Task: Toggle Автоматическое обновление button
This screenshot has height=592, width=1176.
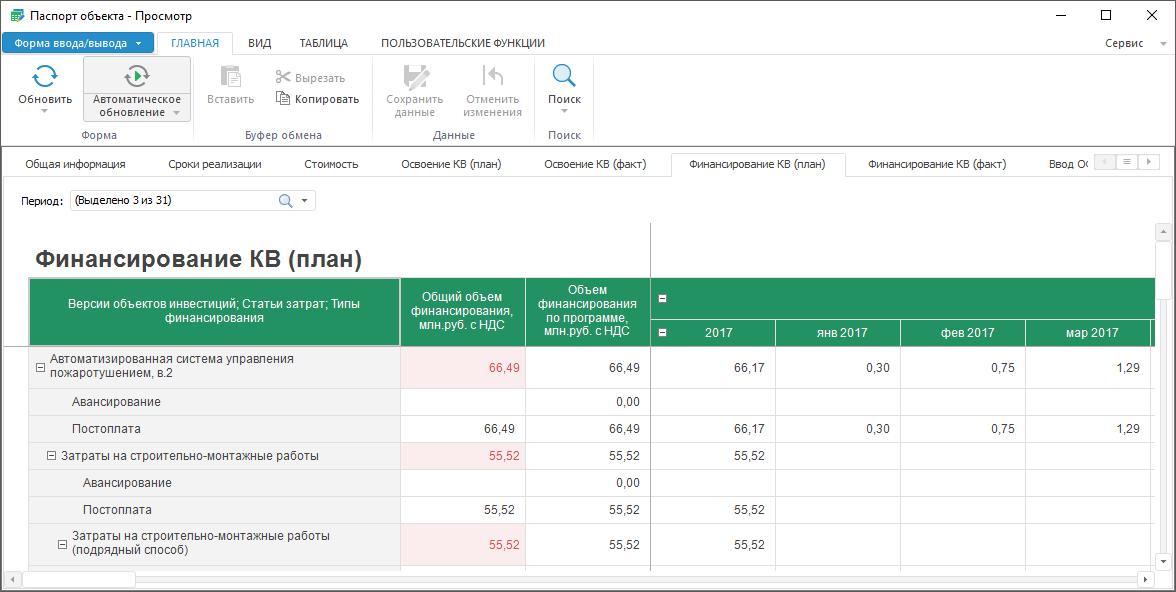Action: pos(136,77)
